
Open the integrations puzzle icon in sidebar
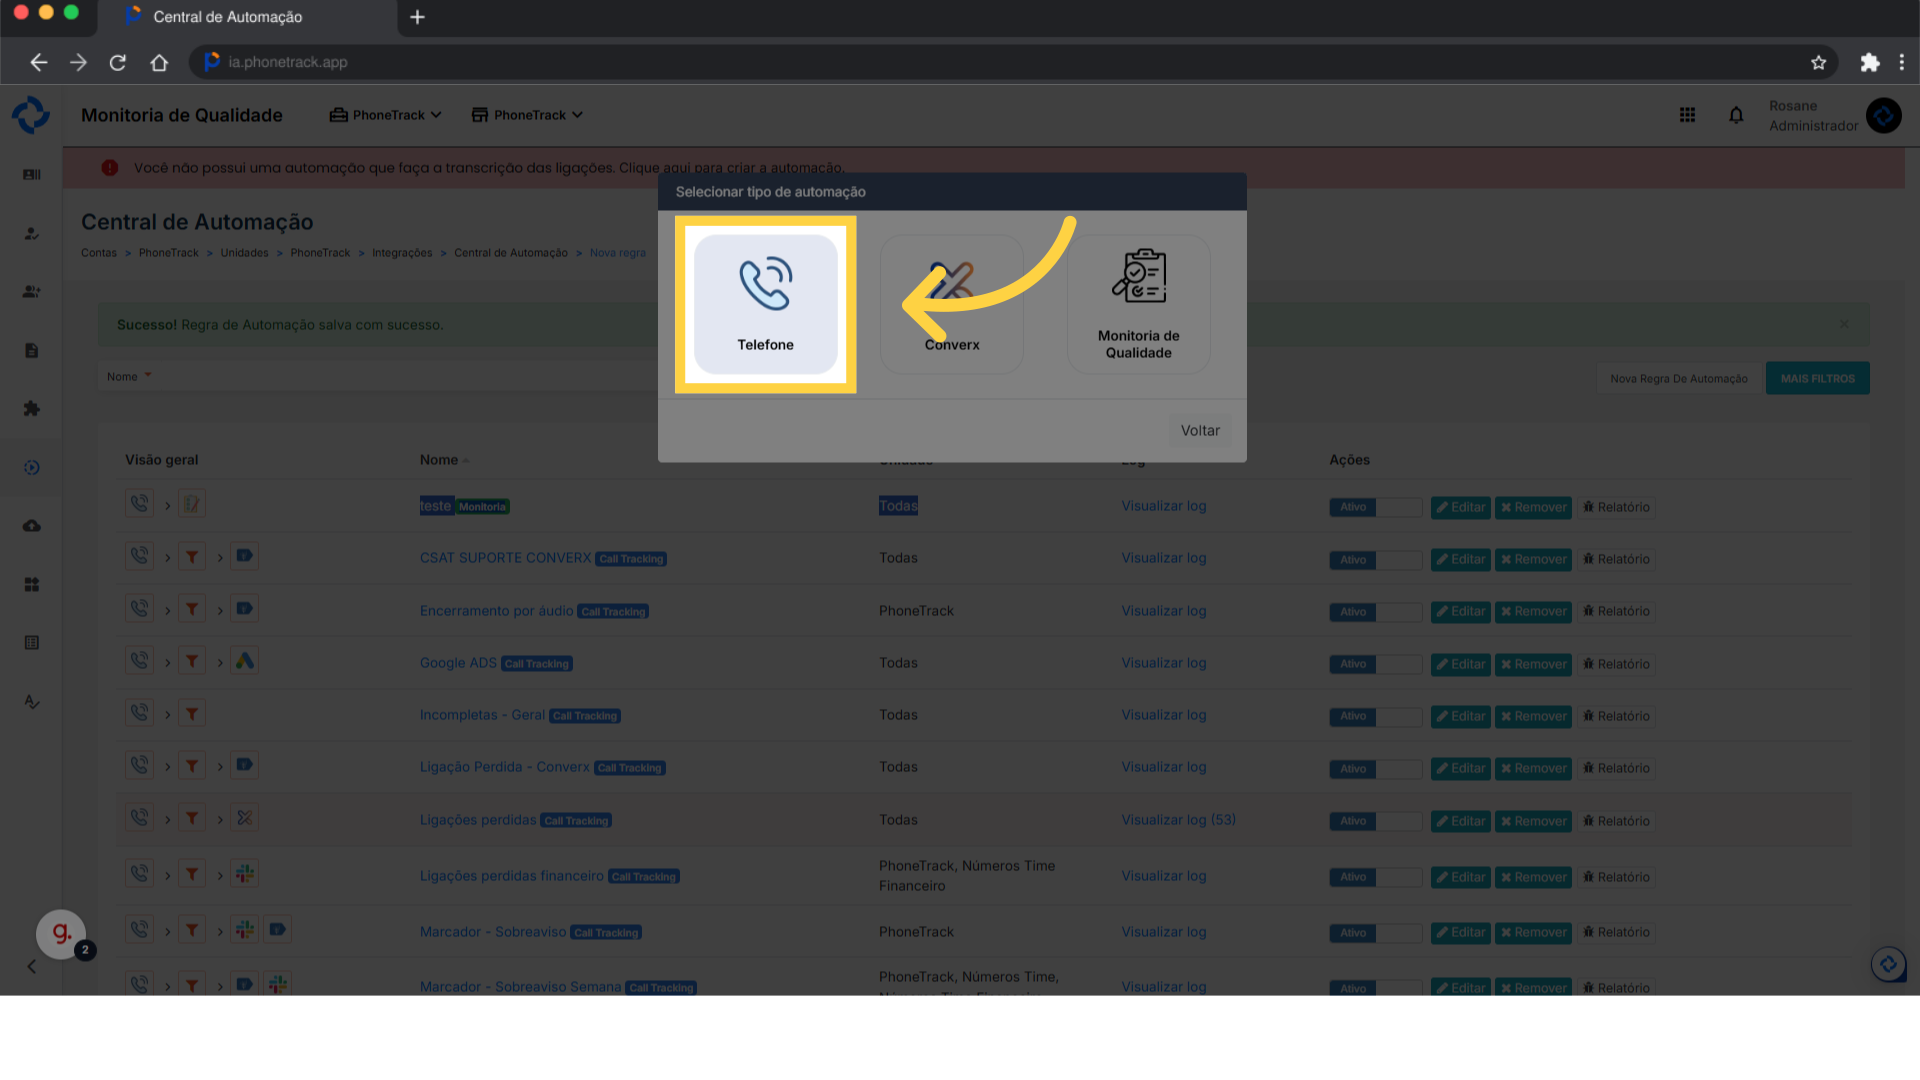click(x=32, y=409)
